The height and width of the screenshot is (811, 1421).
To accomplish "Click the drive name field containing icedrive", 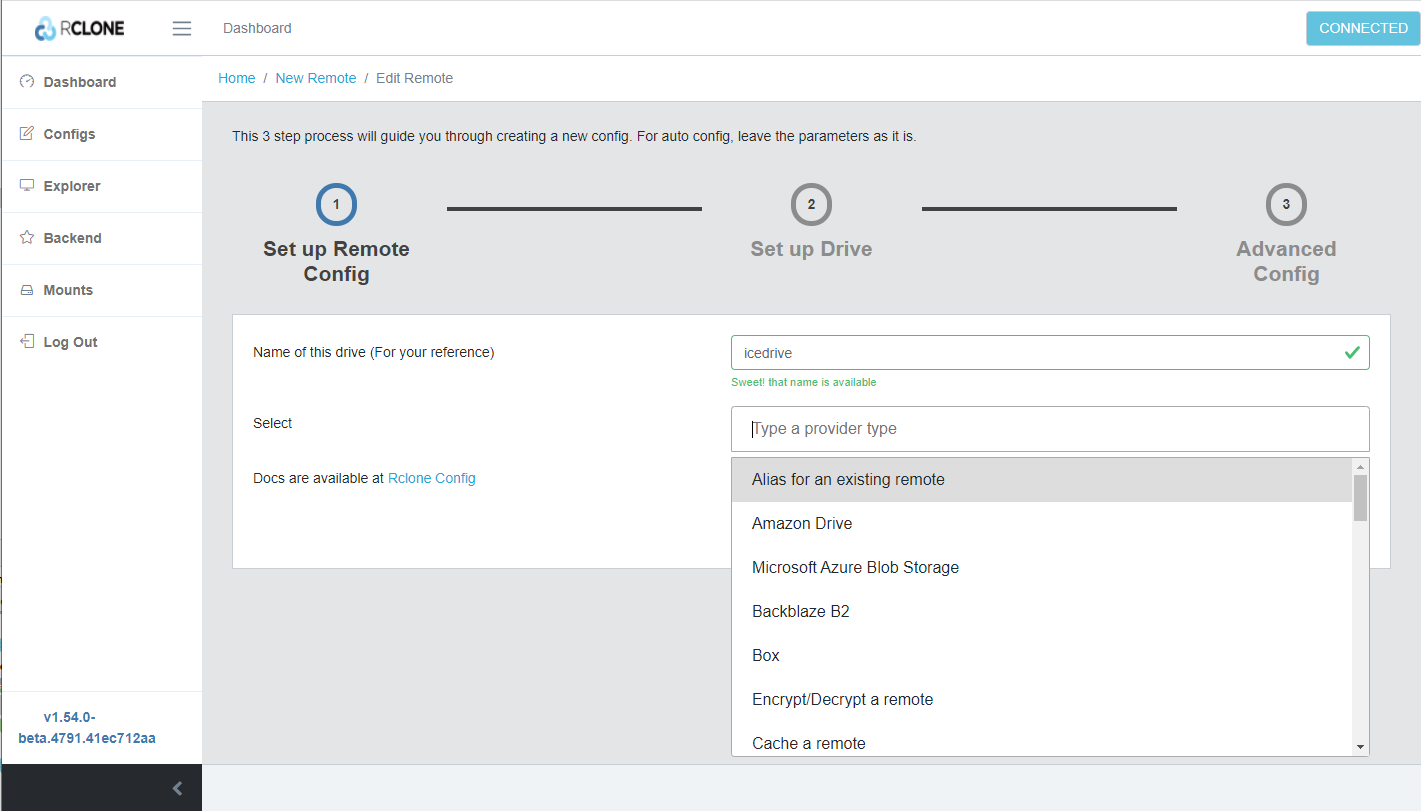I will [x=1050, y=352].
